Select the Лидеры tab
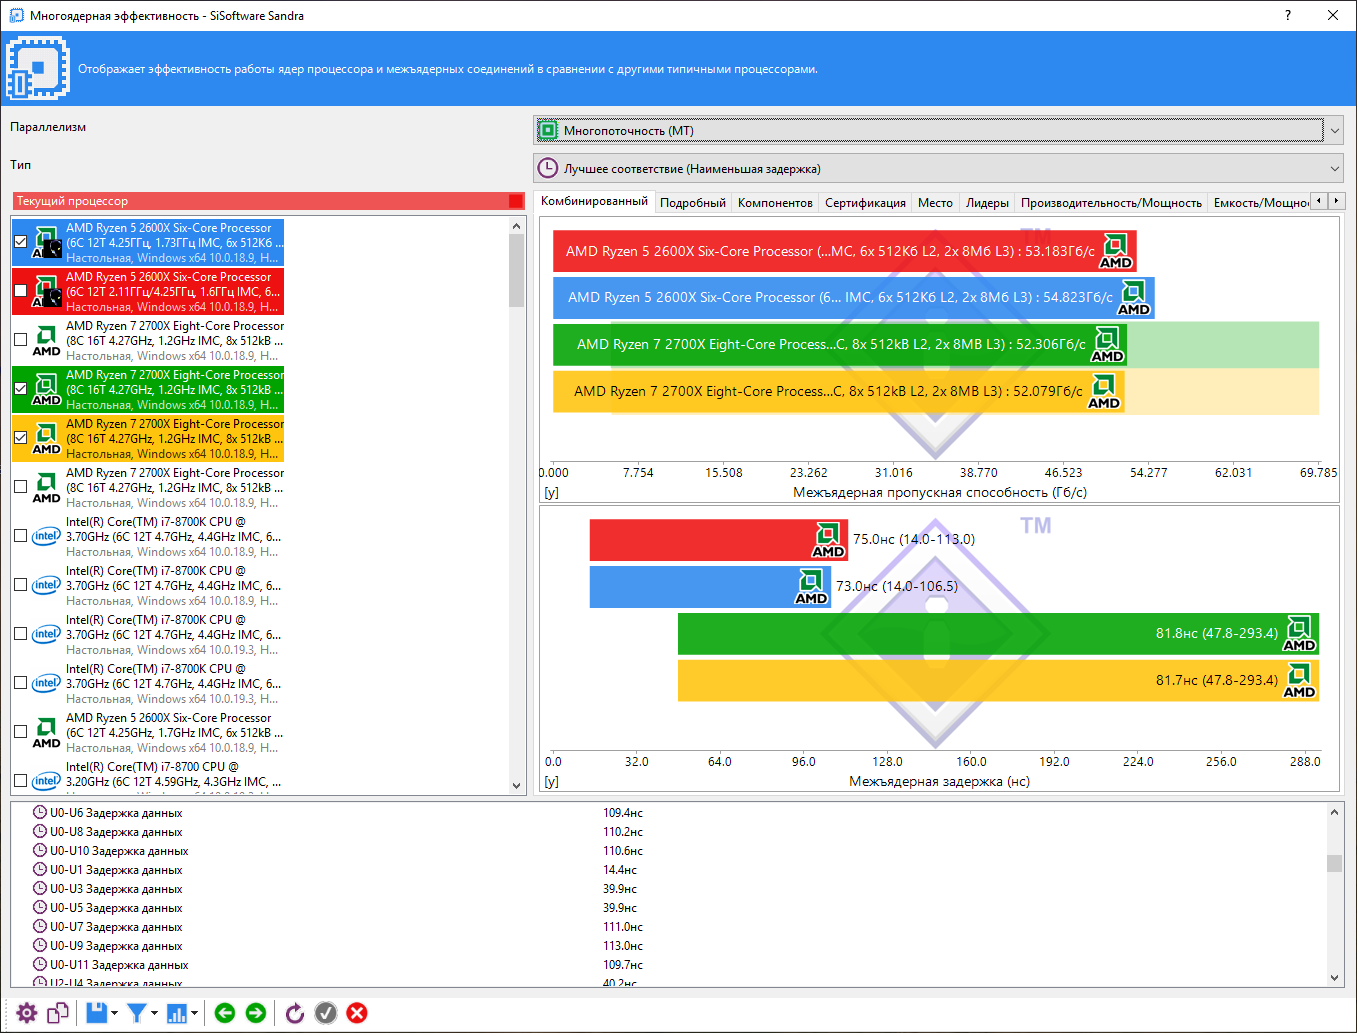 (987, 203)
